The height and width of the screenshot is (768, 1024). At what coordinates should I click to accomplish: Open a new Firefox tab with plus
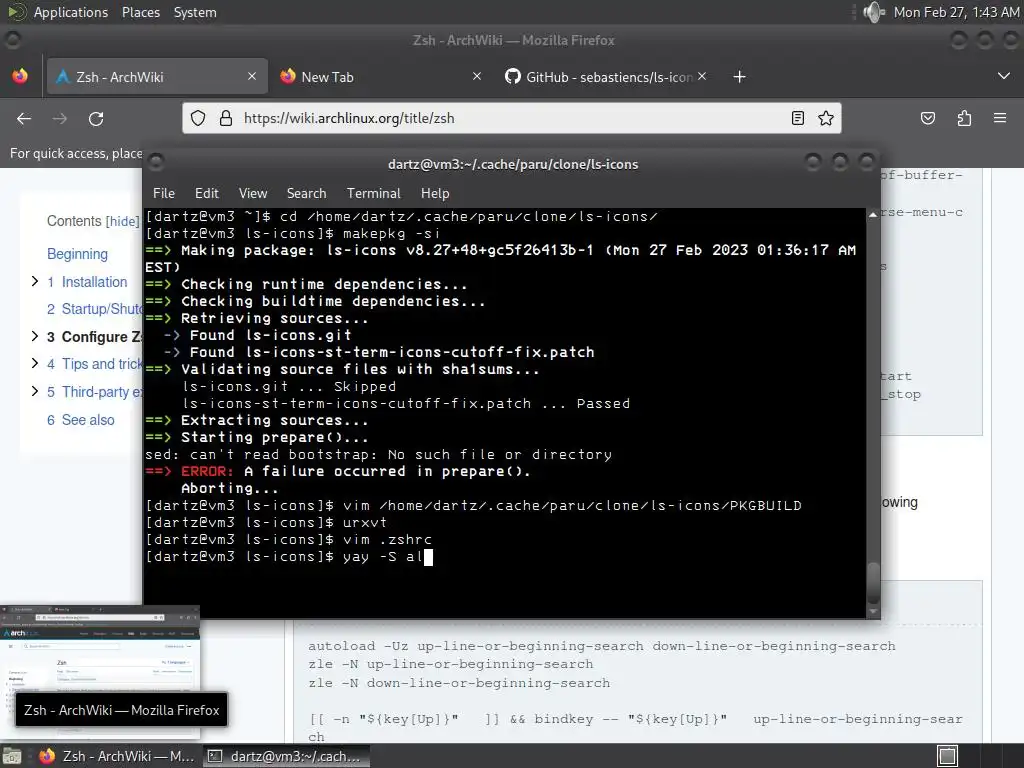pyautogui.click(x=739, y=77)
